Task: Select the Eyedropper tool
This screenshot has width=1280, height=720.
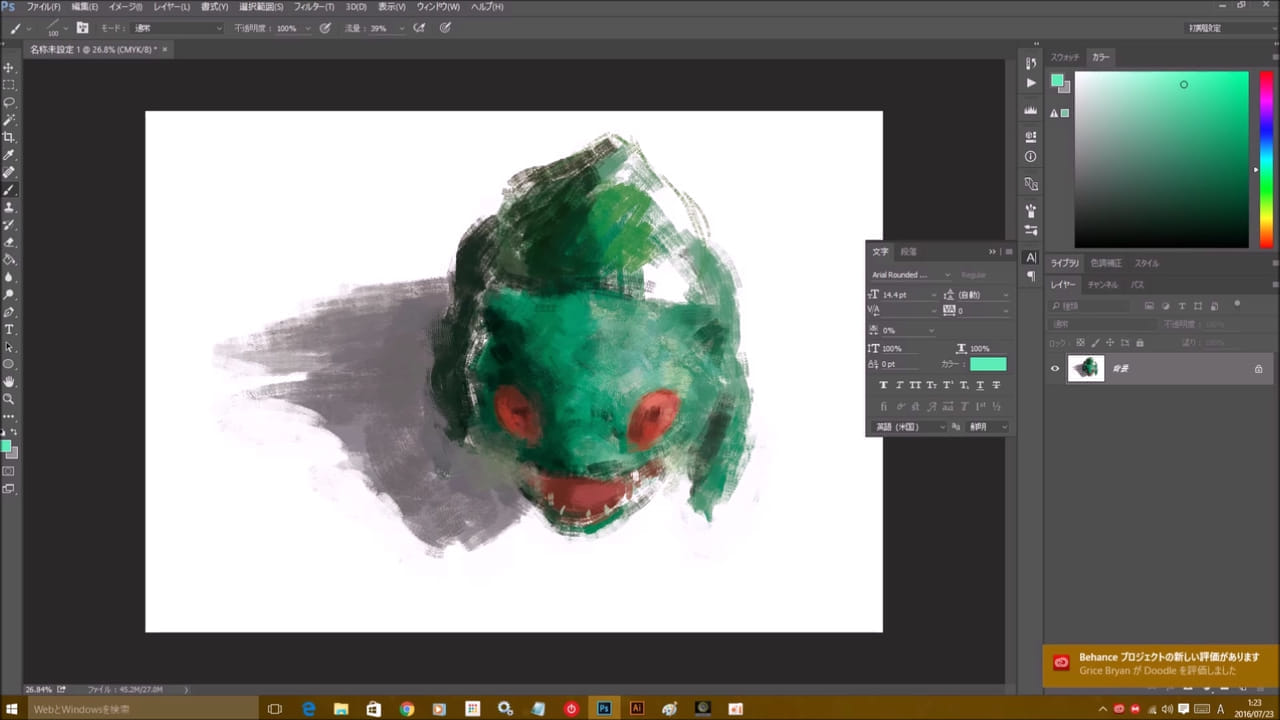Action: [x=9, y=155]
